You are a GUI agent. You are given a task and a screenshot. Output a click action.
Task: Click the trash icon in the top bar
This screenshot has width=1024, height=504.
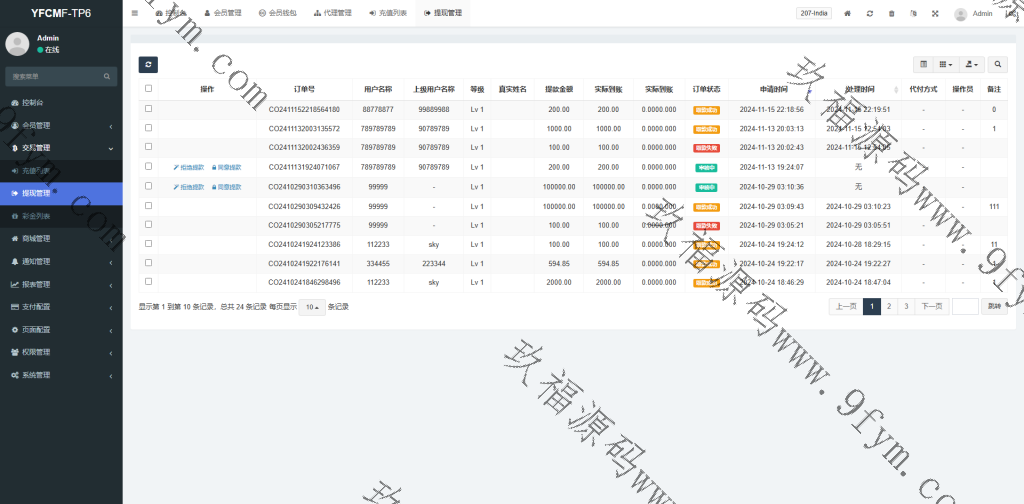892,13
